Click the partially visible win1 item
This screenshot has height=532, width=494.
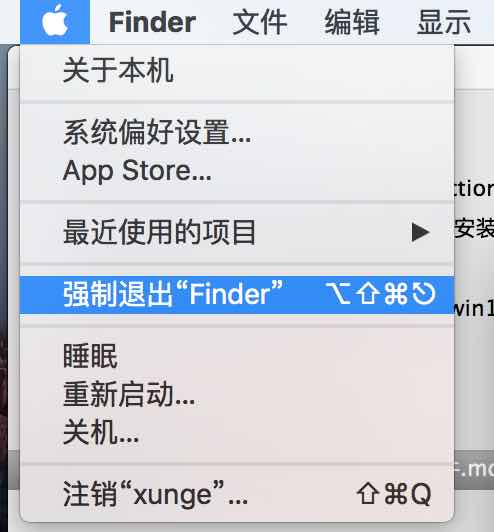[x=474, y=309]
